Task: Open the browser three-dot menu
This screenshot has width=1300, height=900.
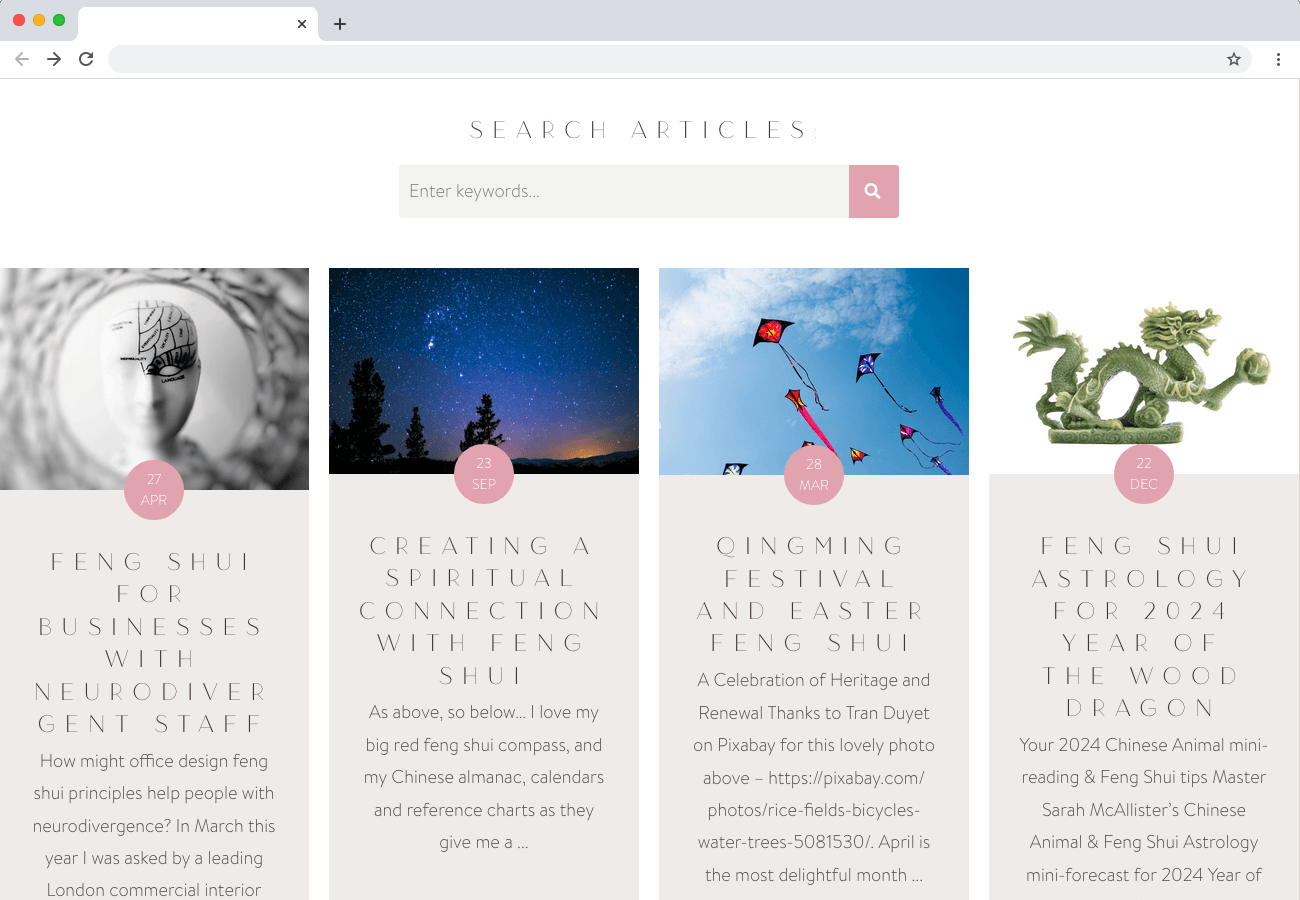Action: point(1278,59)
